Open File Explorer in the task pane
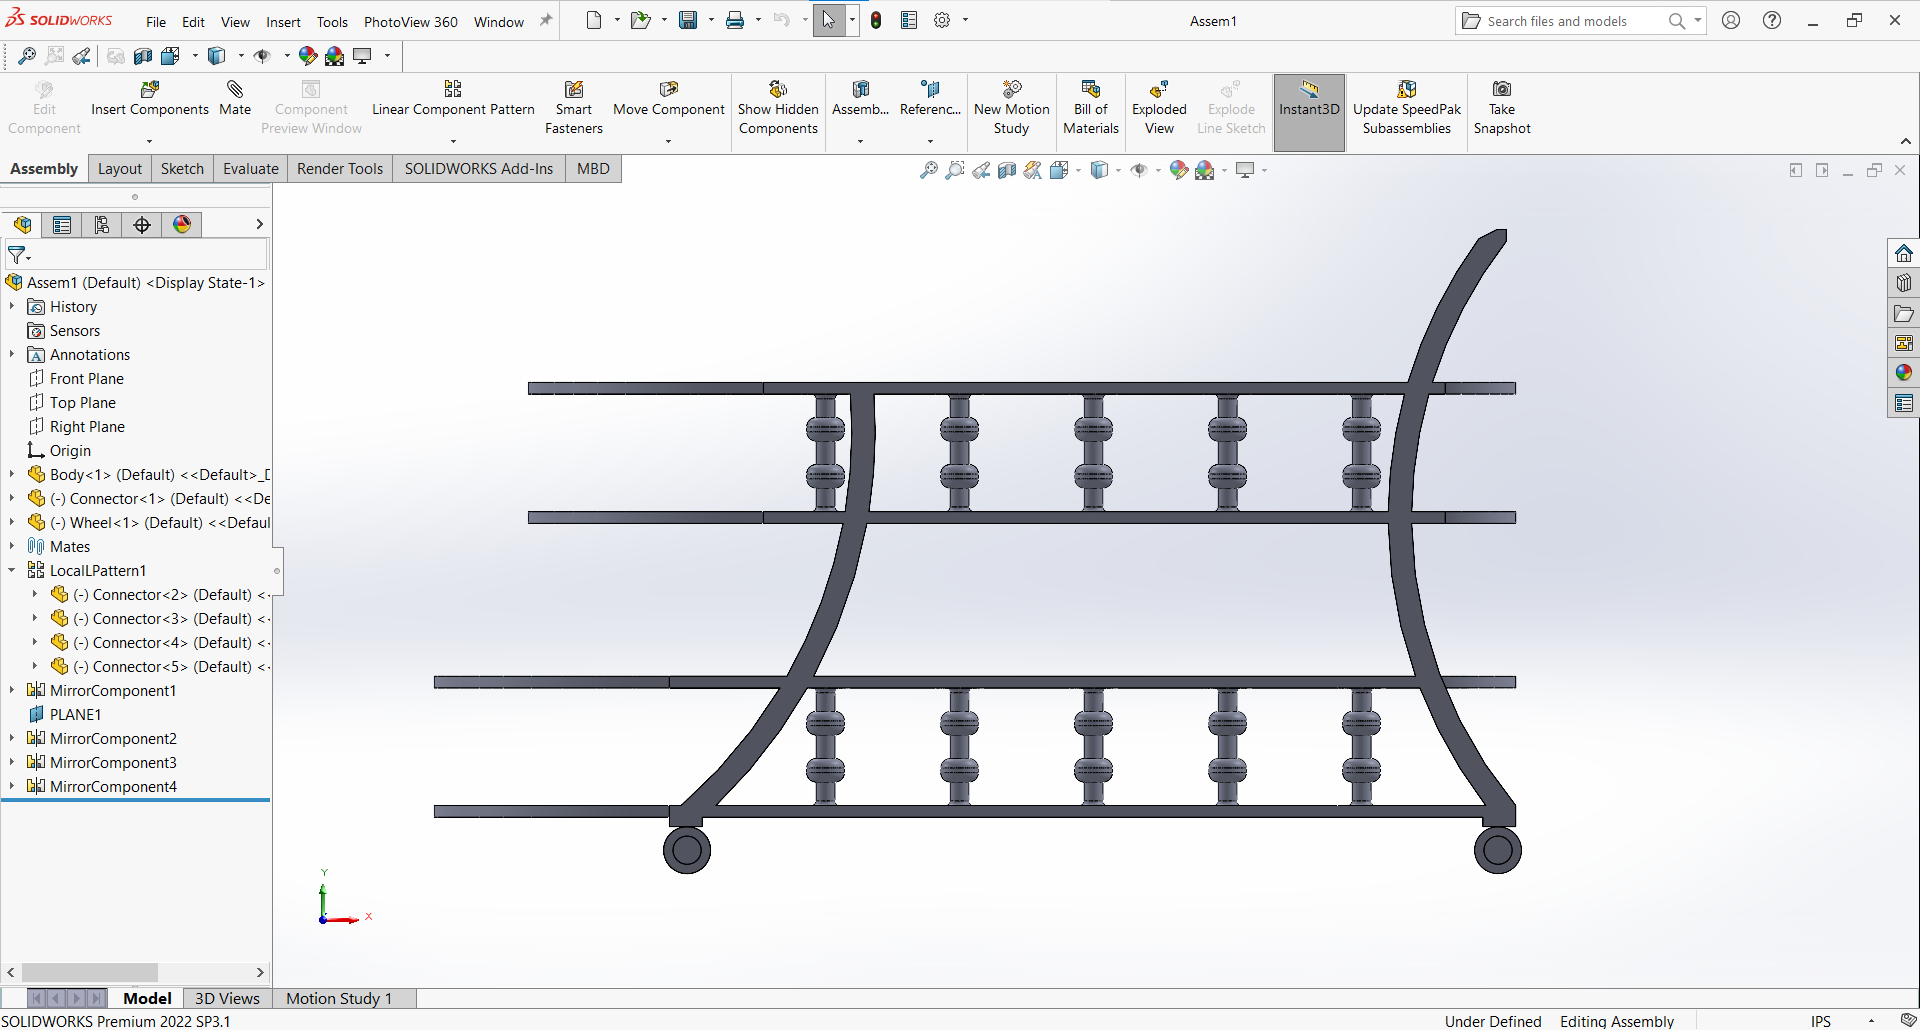This screenshot has width=1920, height=1030. pyautogui.click(x=1904, y=313)
